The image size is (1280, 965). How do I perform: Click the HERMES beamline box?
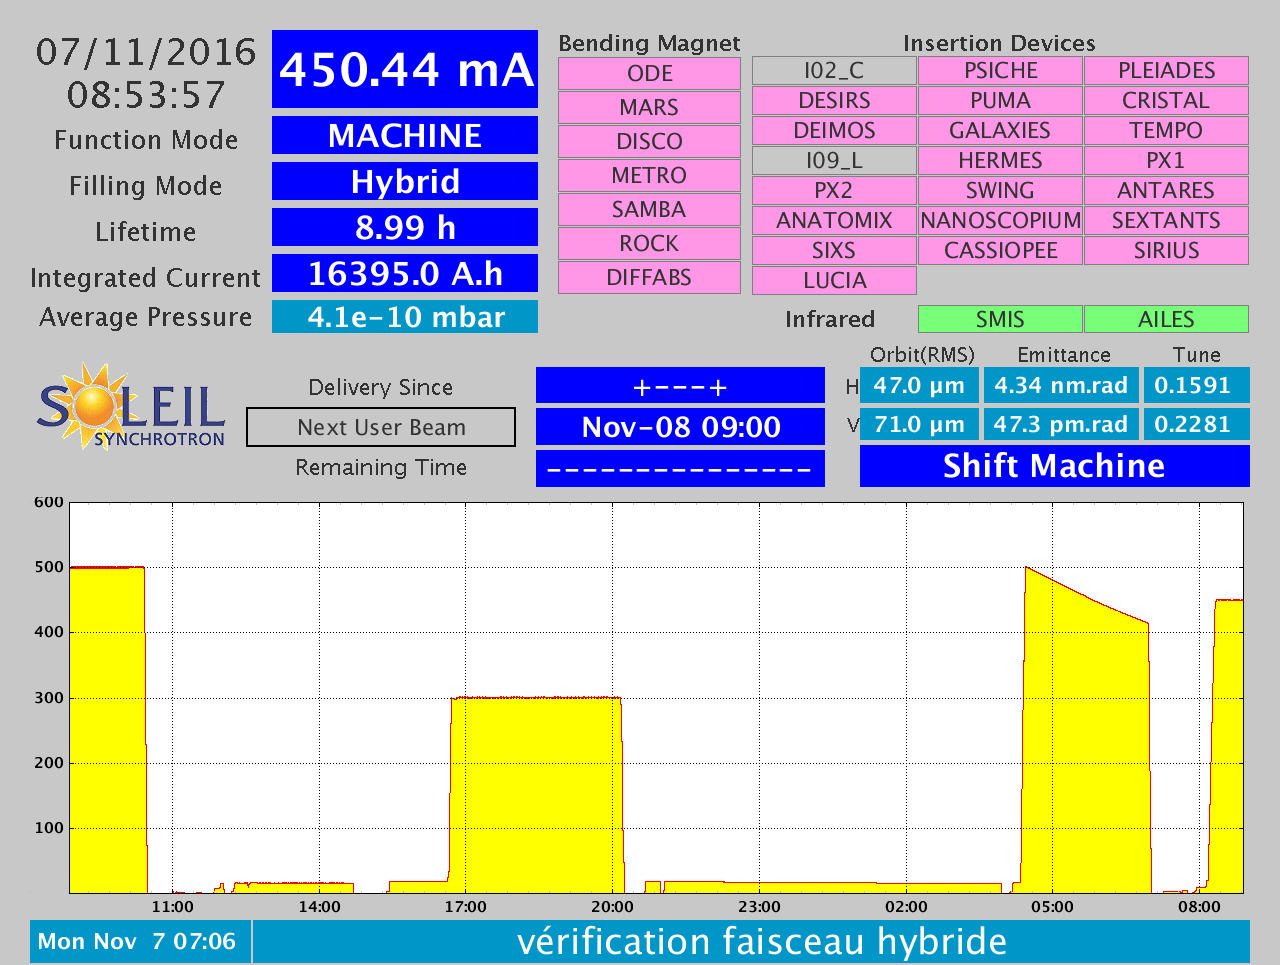(1000, 160)
